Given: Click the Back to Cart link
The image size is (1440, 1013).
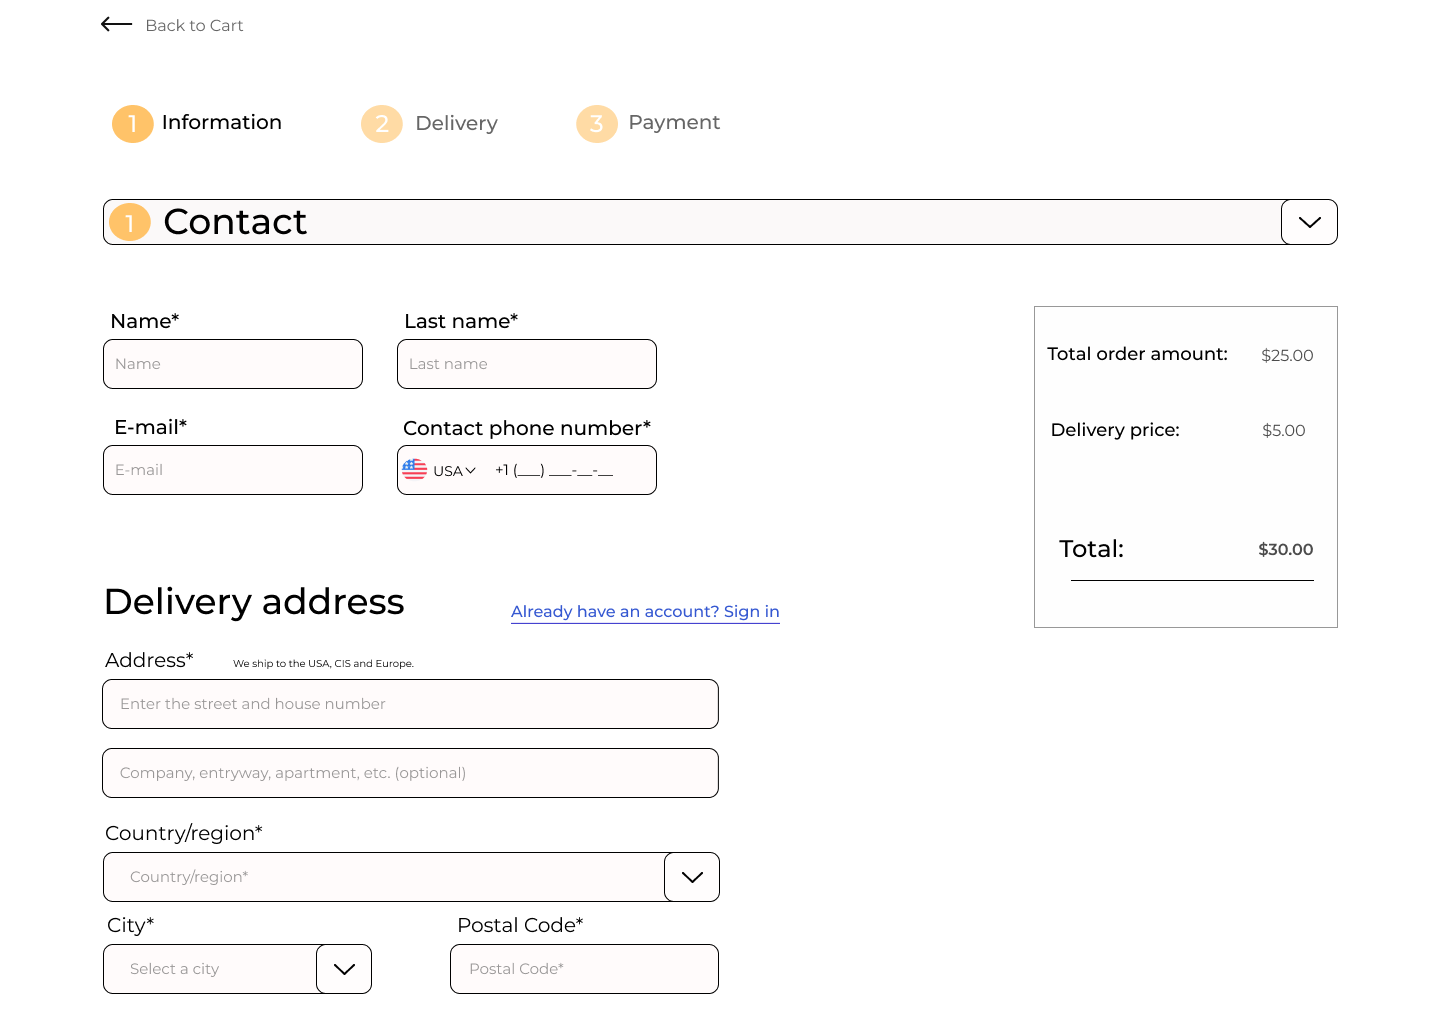Looking at the screenshot, I should coord(194,25).
